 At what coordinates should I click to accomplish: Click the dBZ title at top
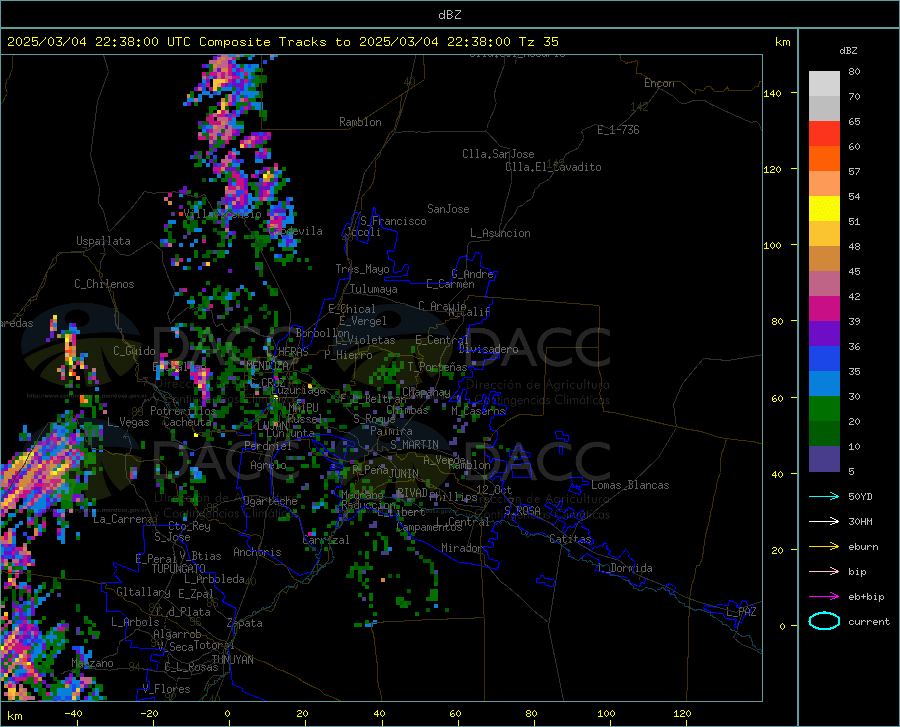449,15
